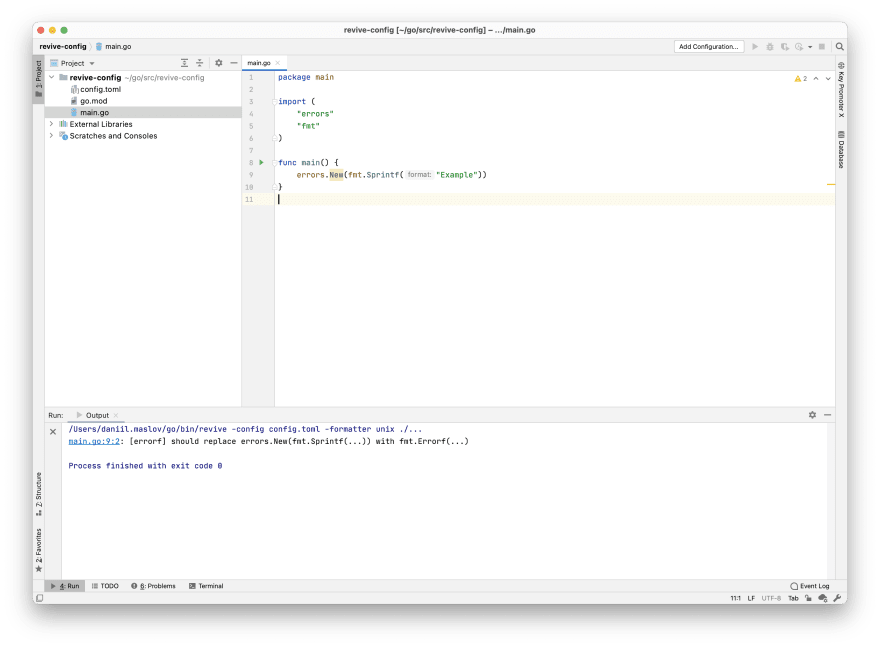Open the Key Promoter X side panel
Viewport: 880px width, 647px height.
click(841, 90)
